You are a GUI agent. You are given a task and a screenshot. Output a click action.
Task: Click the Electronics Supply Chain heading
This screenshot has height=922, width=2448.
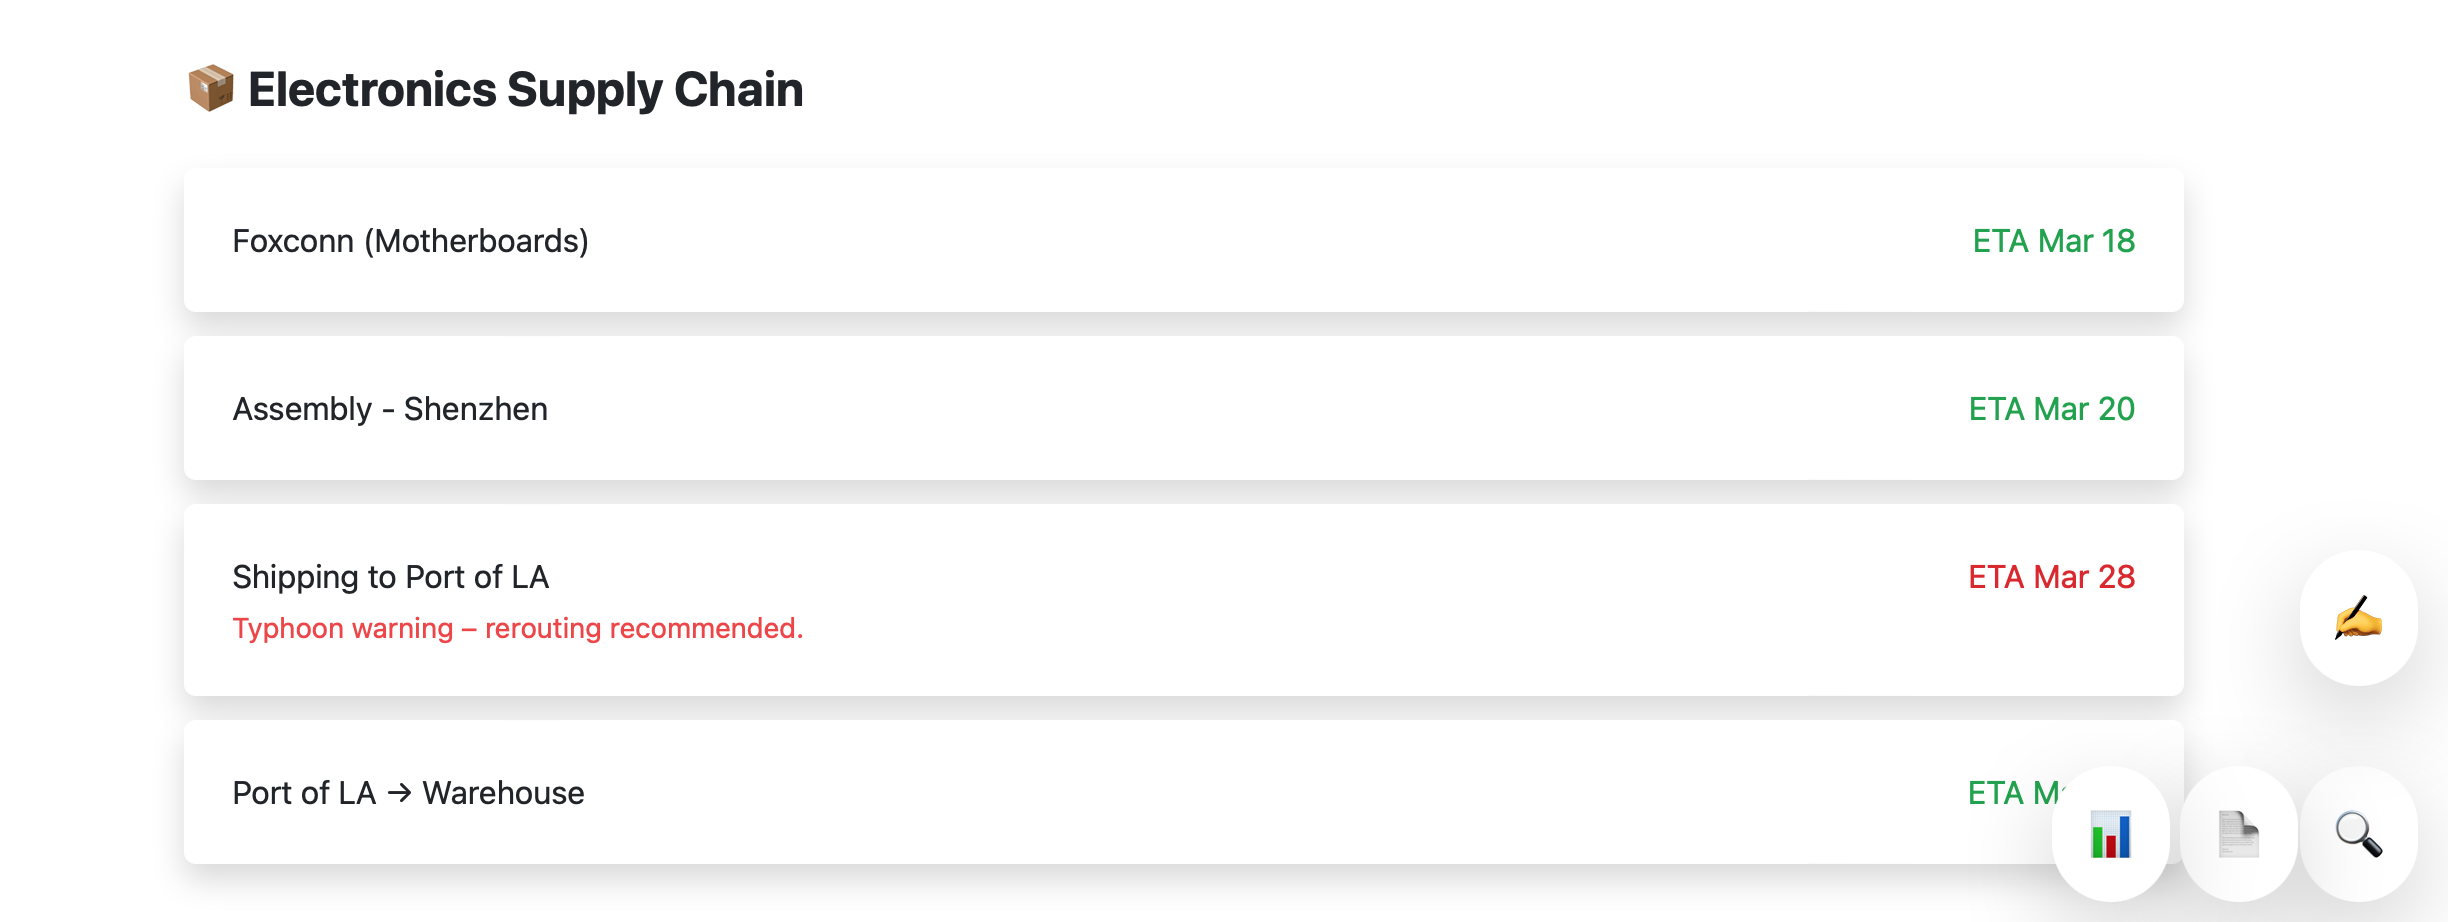click(525, 90)
